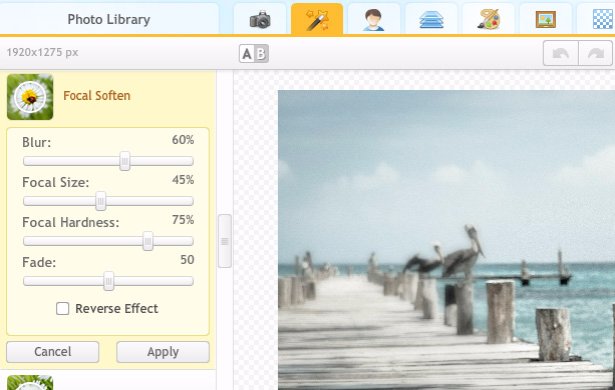Click the 60% Blur value
The image size is (615, 390).
point(183,140)
